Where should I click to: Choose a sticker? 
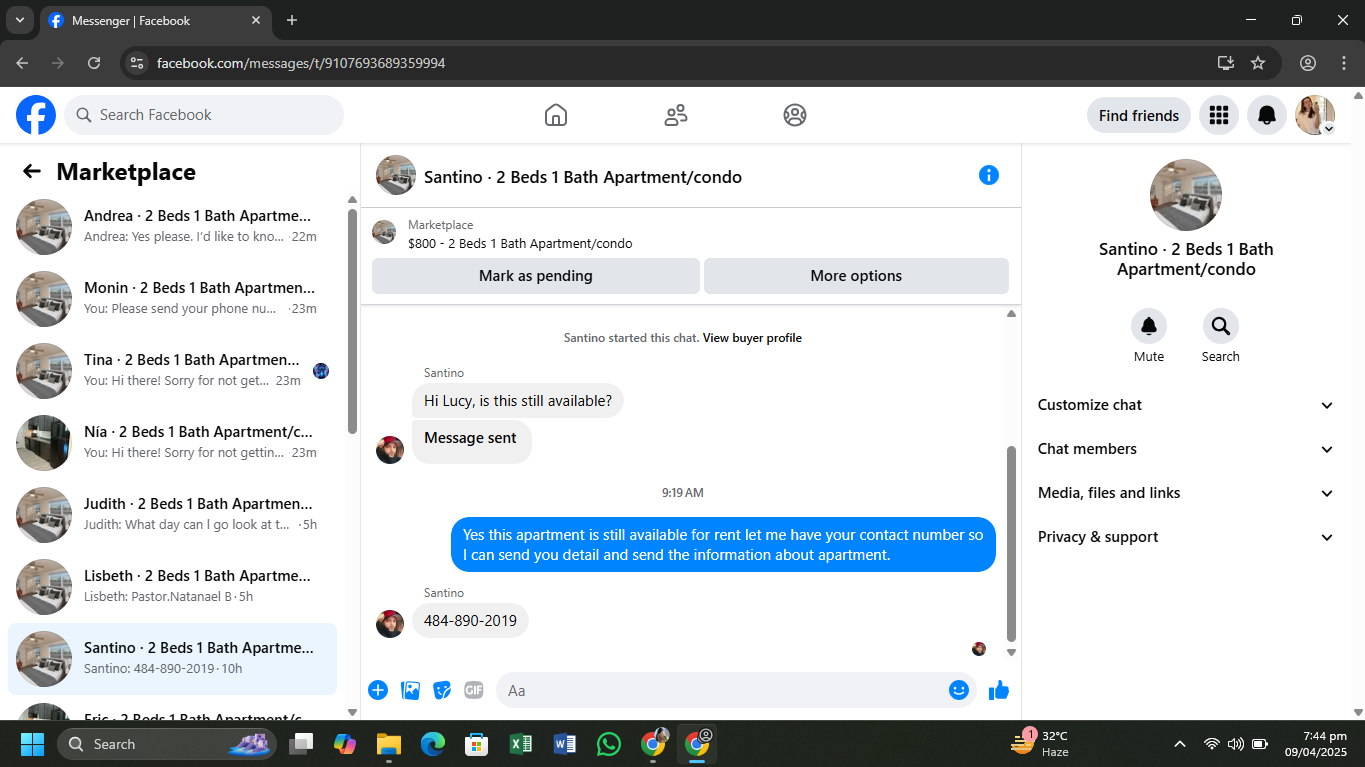pyautogui.click(x=442, y=690)
